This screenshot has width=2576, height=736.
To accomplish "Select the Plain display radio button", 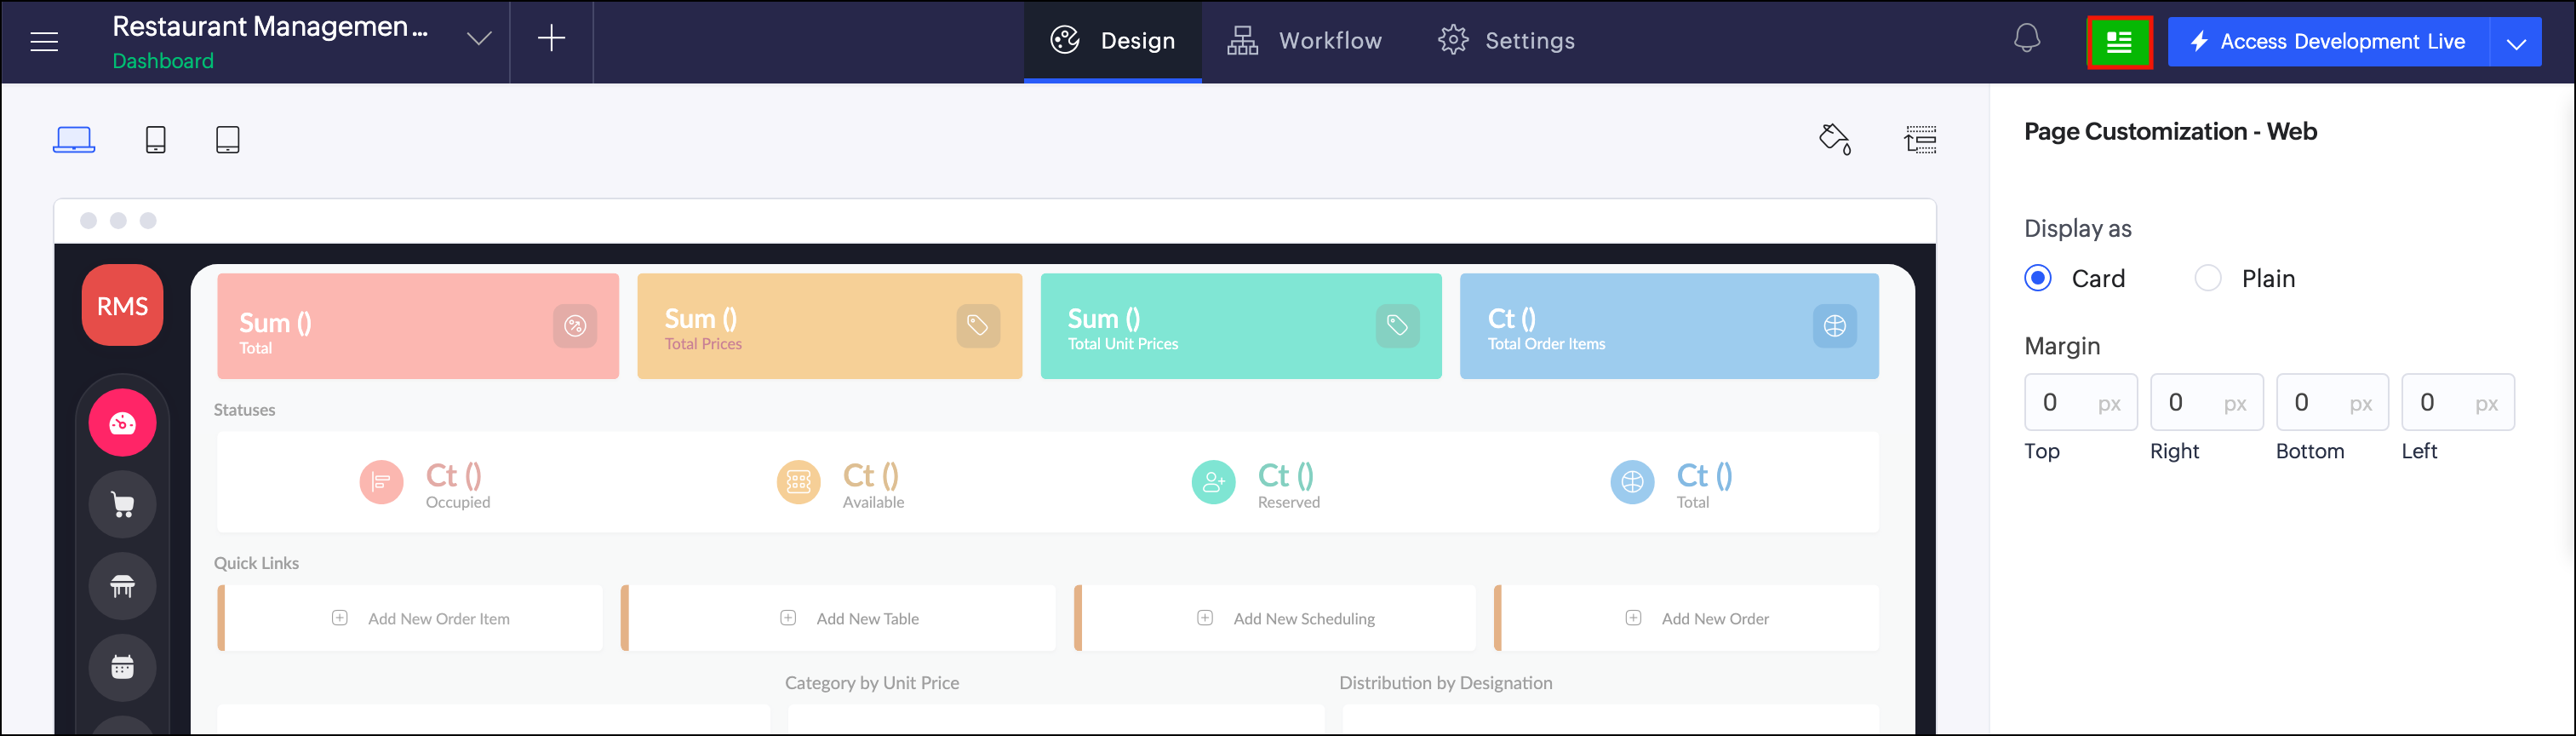I will coord(2208,278).
